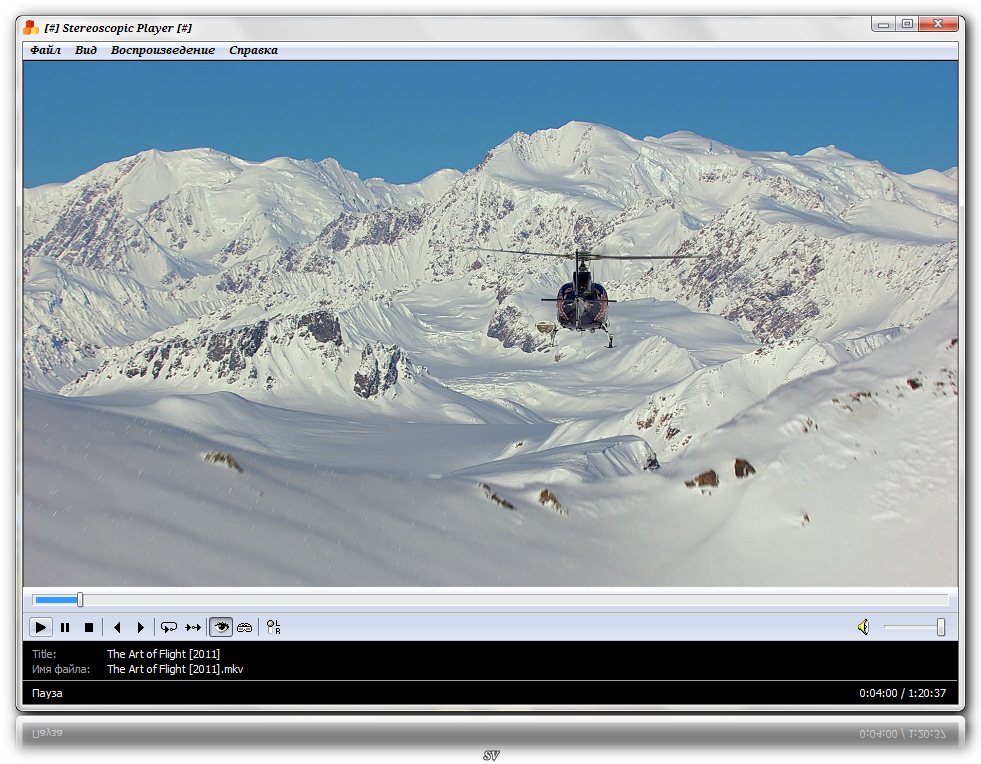Open the Вид menu
The width and height of the screenshot is (981, 764).
click(86, 50)
